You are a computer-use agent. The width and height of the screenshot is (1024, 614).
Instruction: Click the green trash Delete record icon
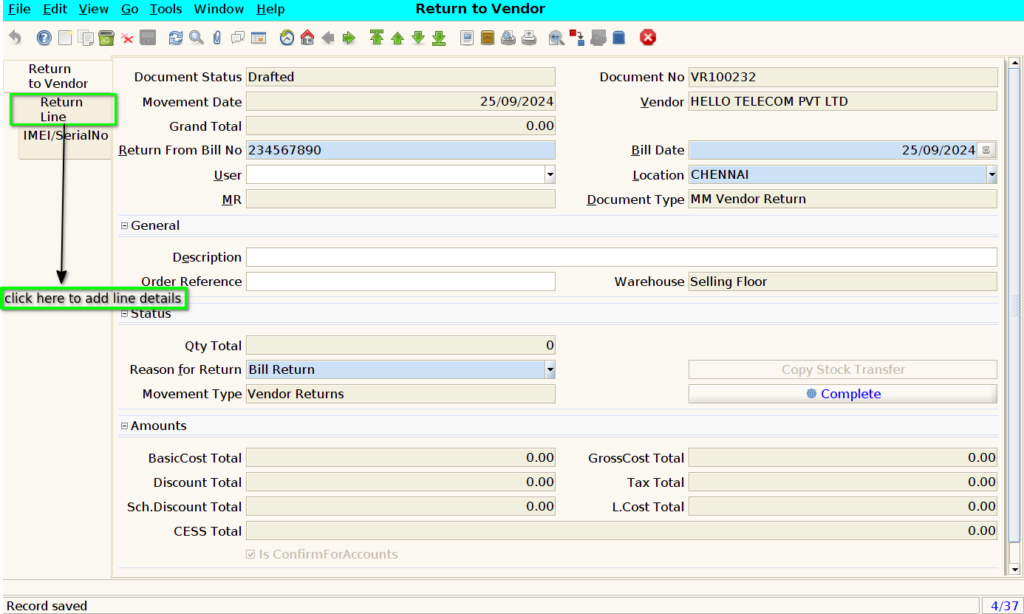(x=106, y=38)
